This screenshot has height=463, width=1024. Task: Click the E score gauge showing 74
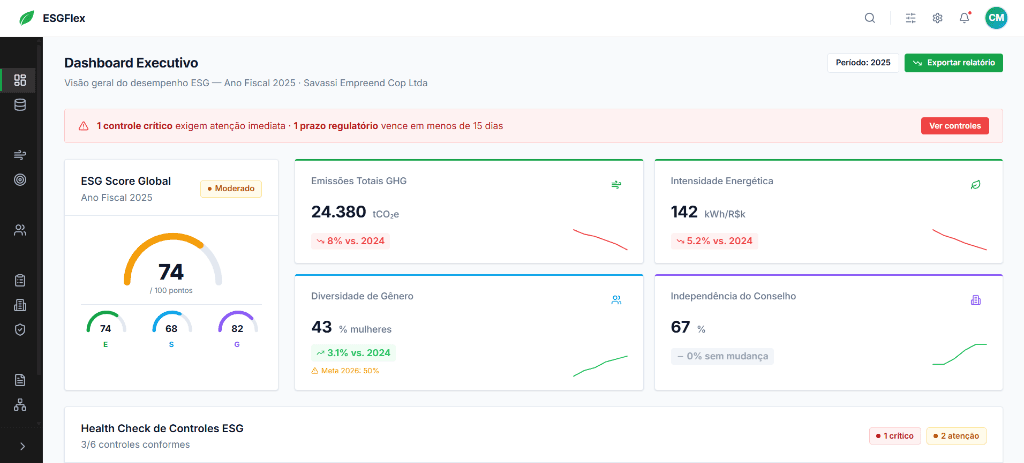[106, 325]
